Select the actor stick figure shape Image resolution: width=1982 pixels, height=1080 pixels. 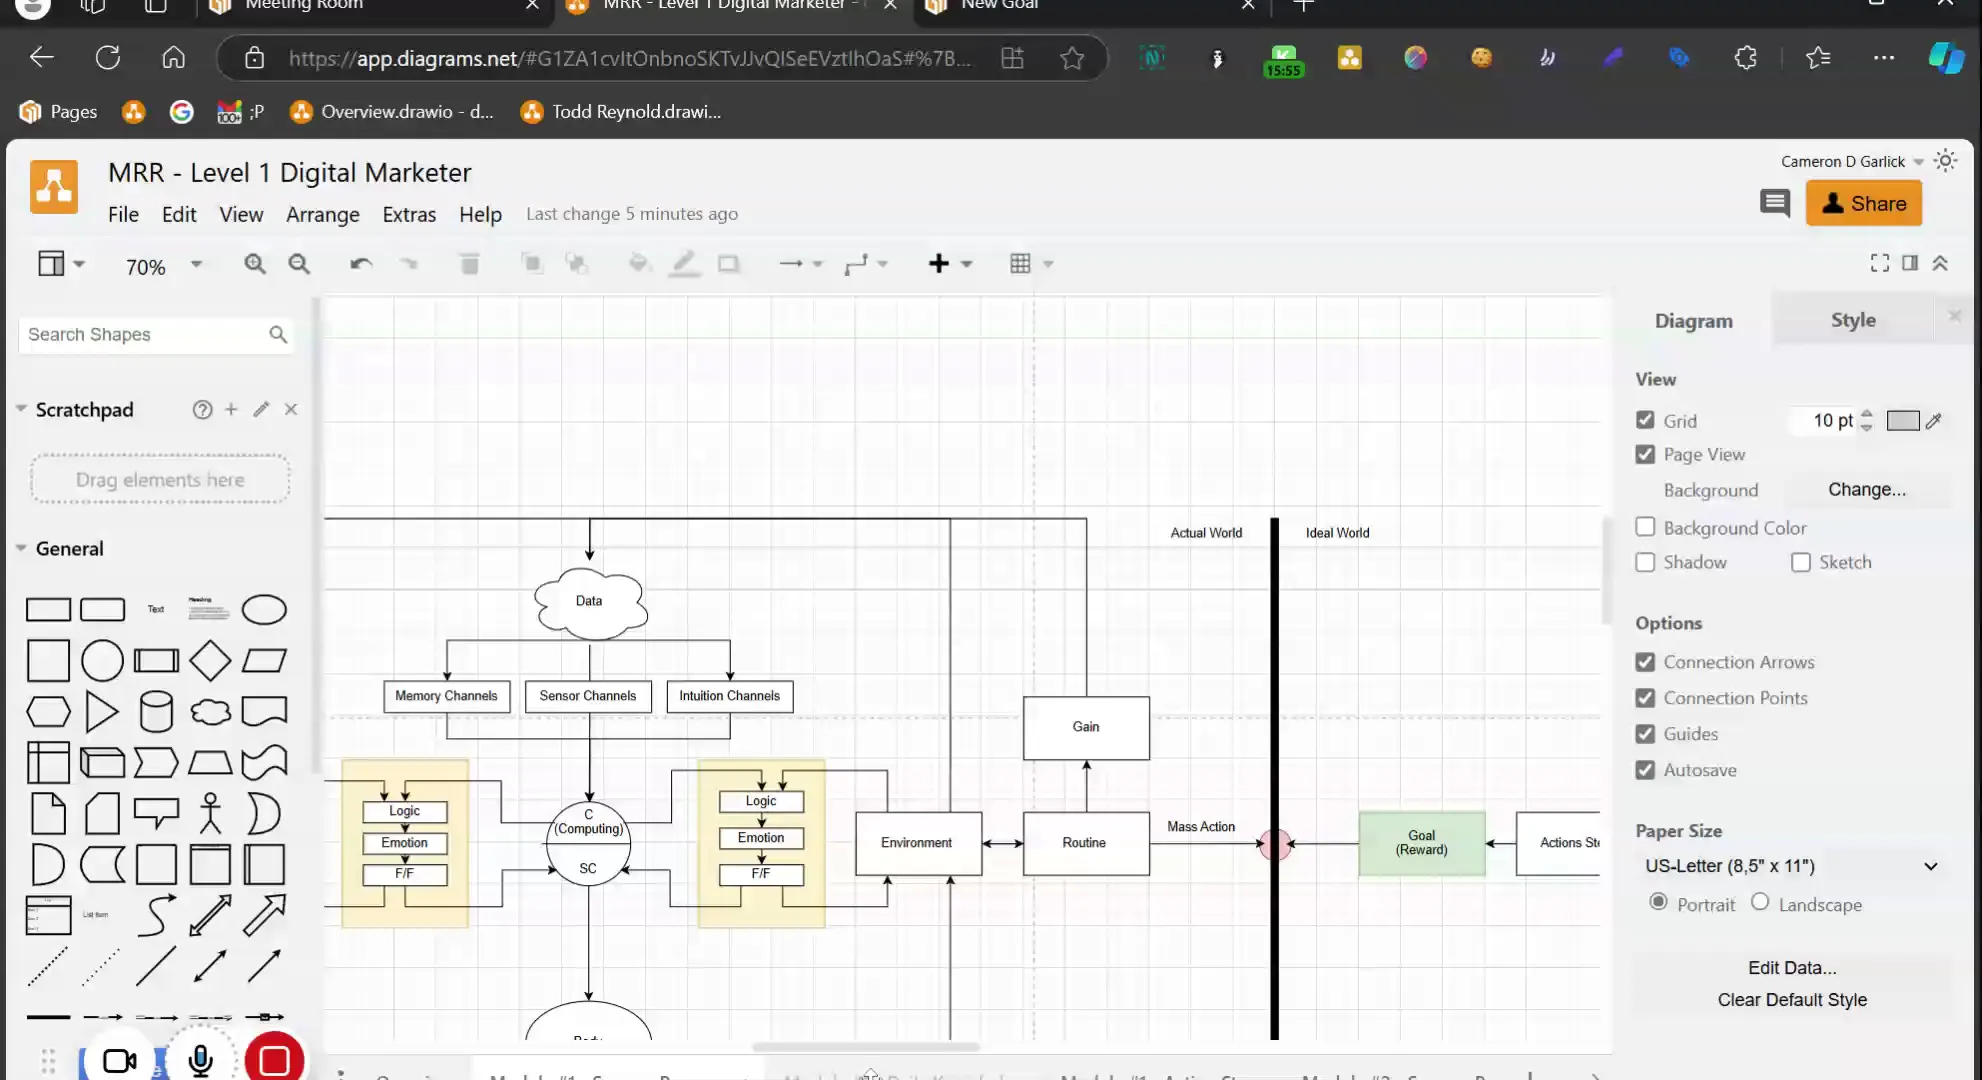click(x=210, y=814)
